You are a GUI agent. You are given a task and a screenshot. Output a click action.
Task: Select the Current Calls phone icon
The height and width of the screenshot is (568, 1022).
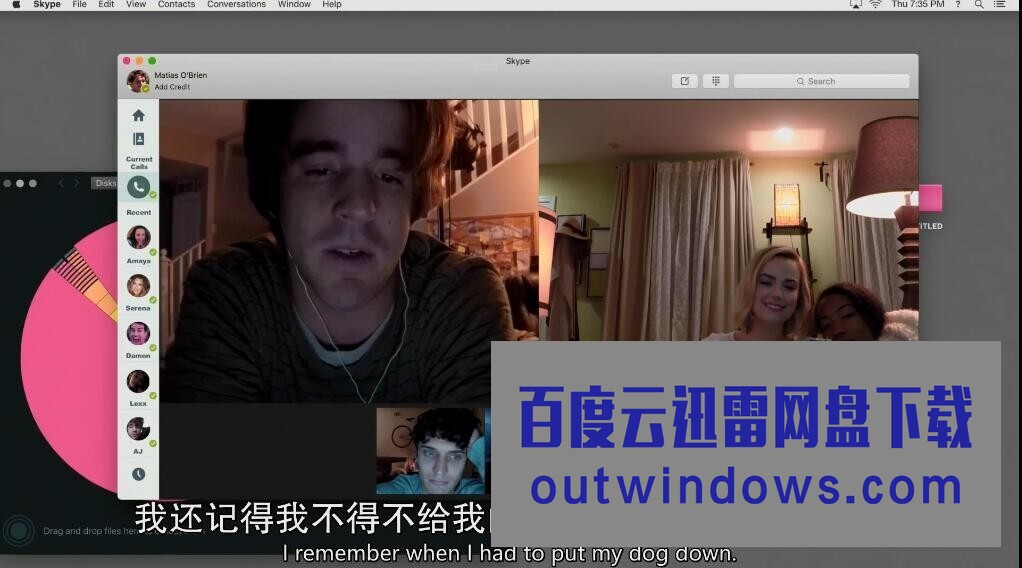(x=138, y=187)
